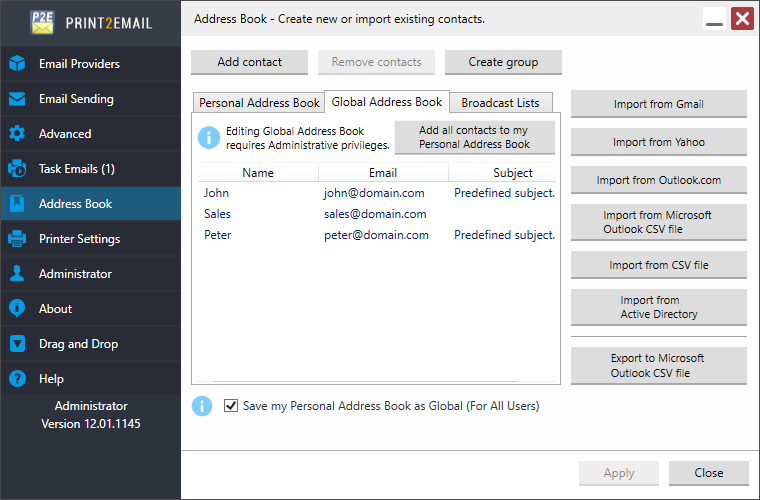Screen dimensions: 760x500
Task: Click the Email Providers cube icon
Action: pyautogui.click(x=17, y=63)
